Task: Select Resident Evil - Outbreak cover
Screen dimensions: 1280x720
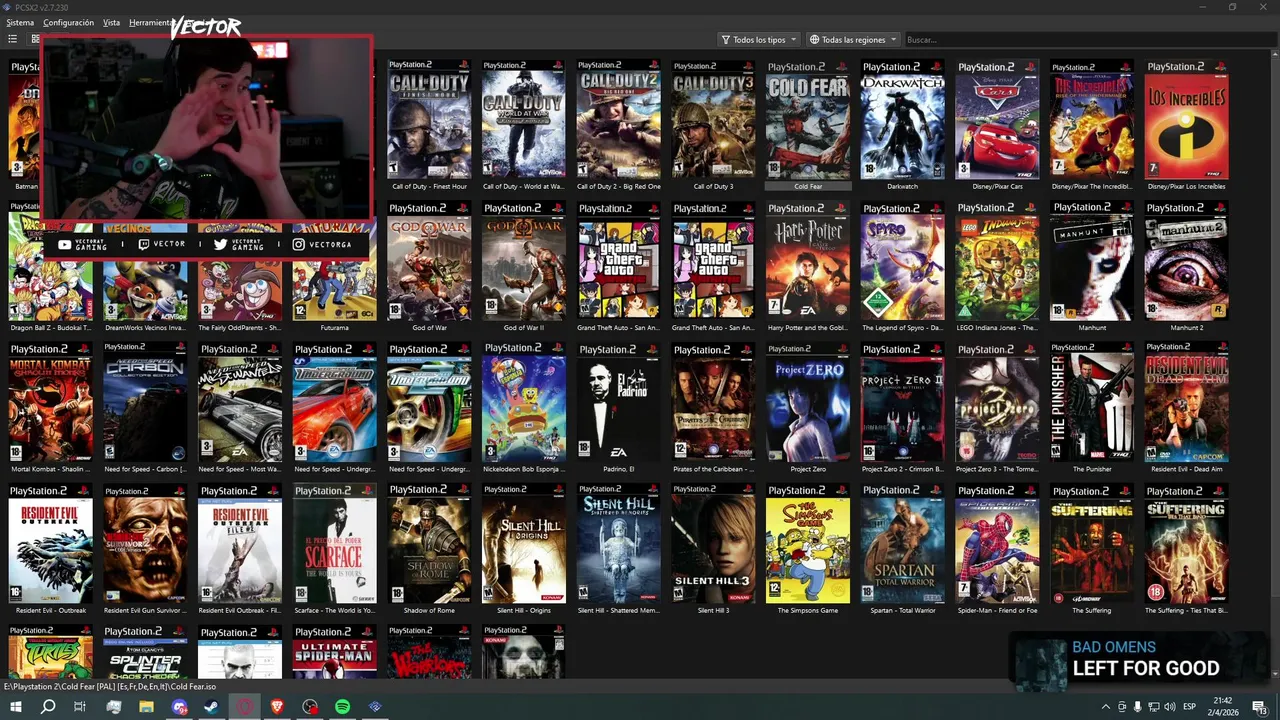Action: [x=50, y=543]
